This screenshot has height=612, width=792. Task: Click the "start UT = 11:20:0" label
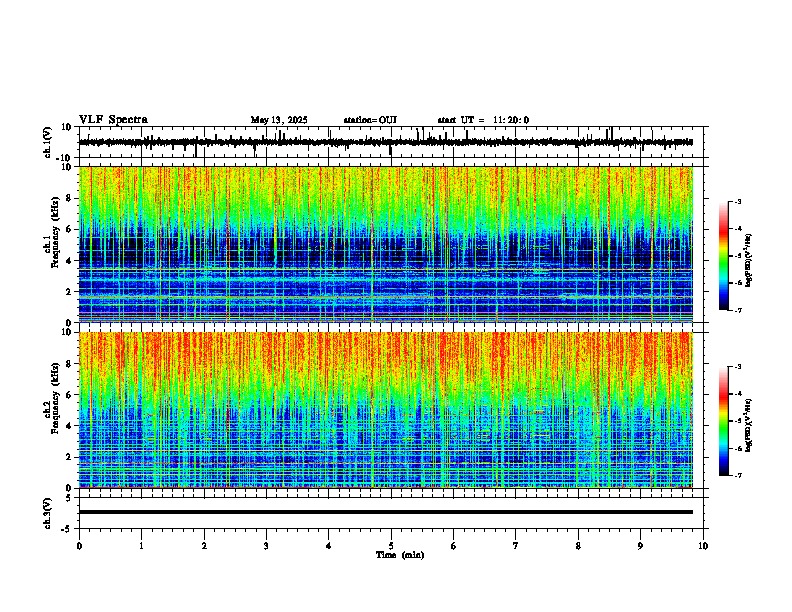tap(483, 120)
